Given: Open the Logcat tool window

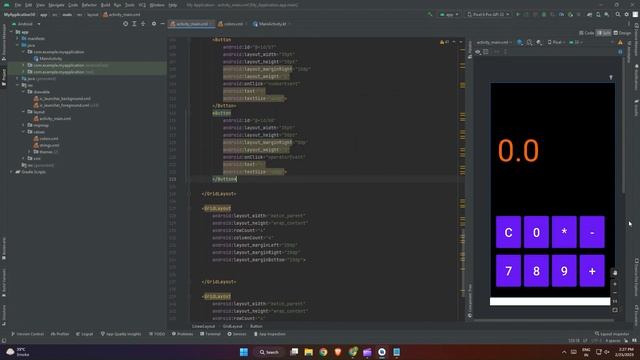Looking at the screenshot, I should [85, 334].
